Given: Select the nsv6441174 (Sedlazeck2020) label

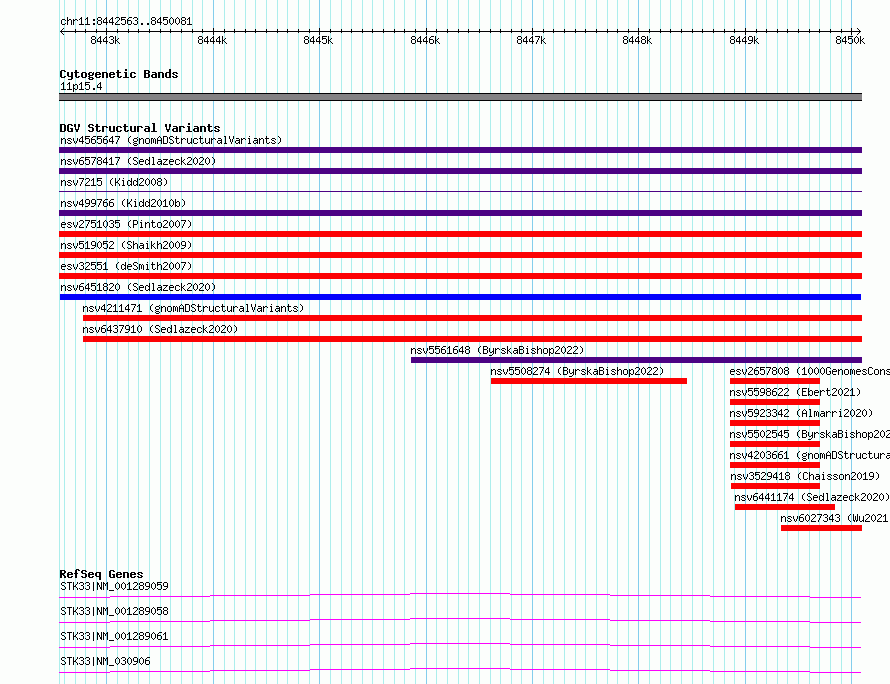Looking at the screenshot, I should [812, 497].
